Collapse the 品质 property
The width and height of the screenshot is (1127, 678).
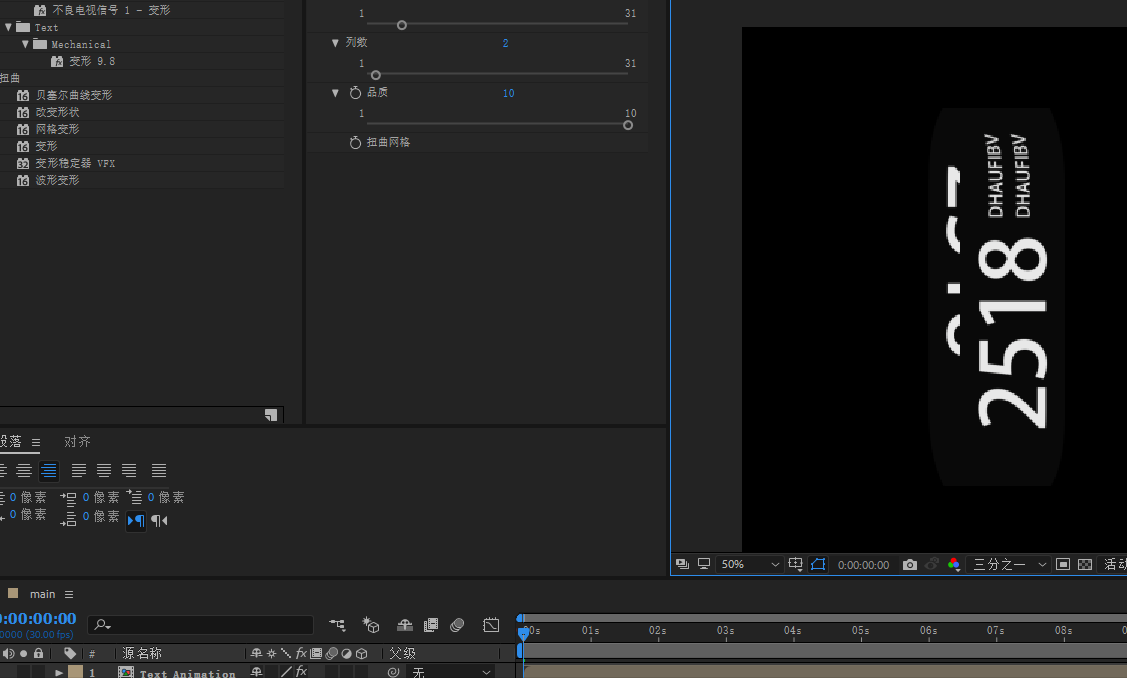pyautogui.click(x=335, y=93)
